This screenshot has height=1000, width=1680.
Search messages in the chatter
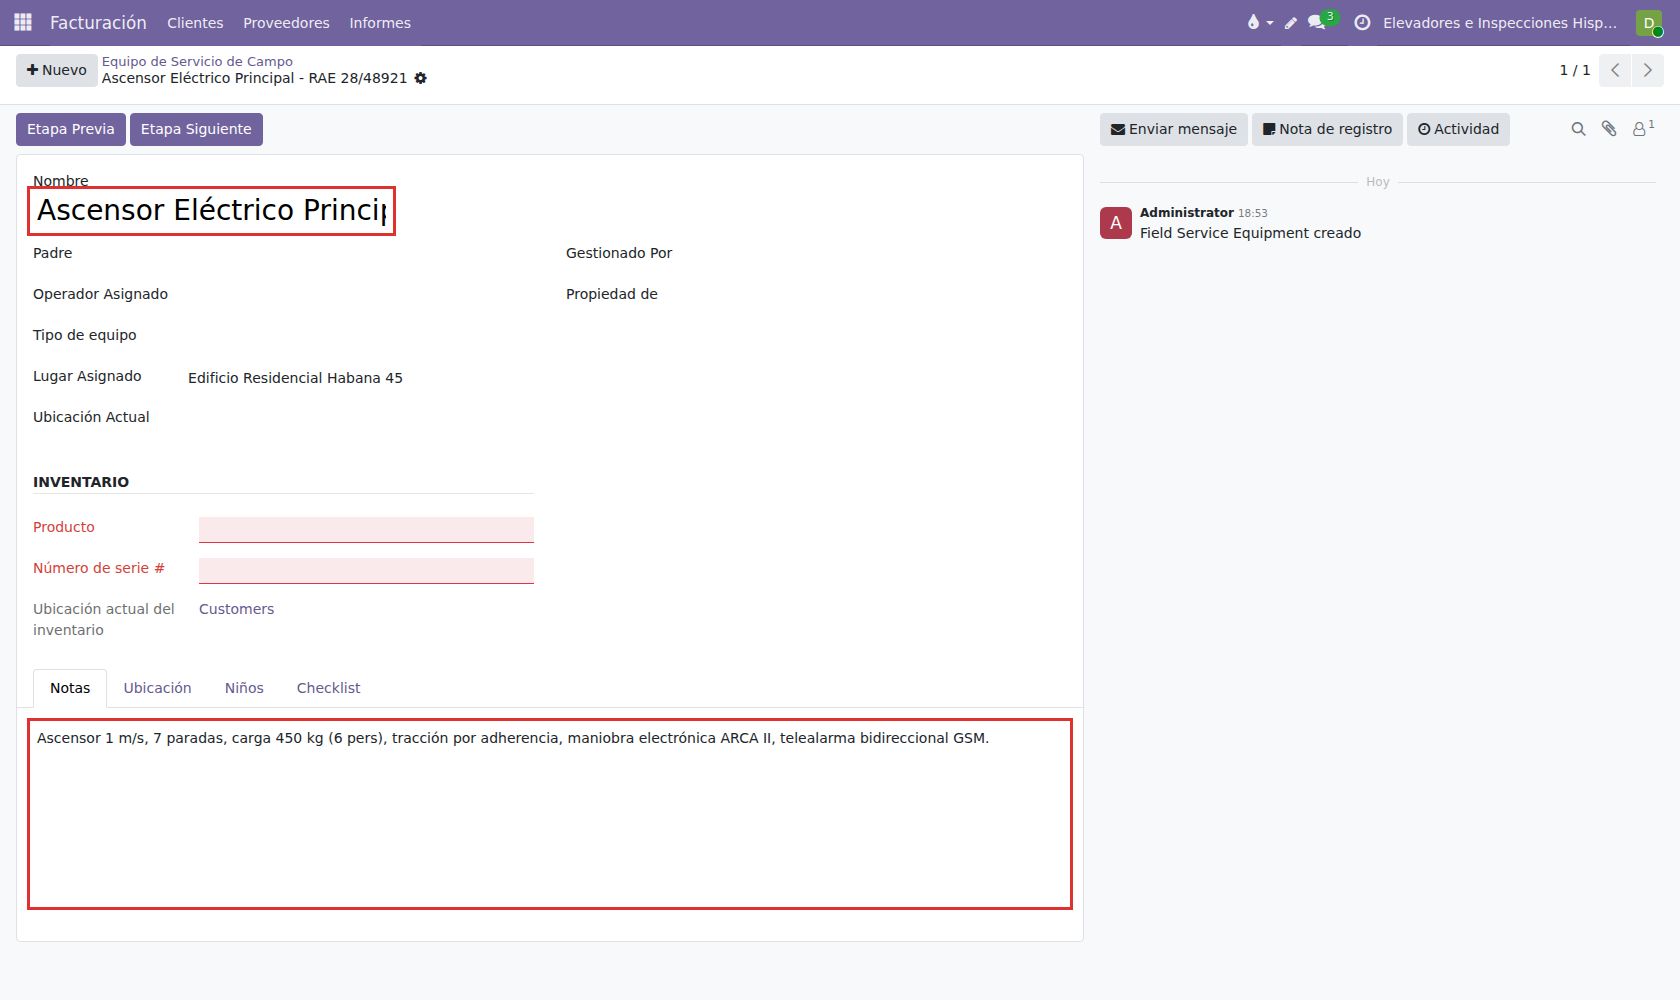(x=1579, y=129)
